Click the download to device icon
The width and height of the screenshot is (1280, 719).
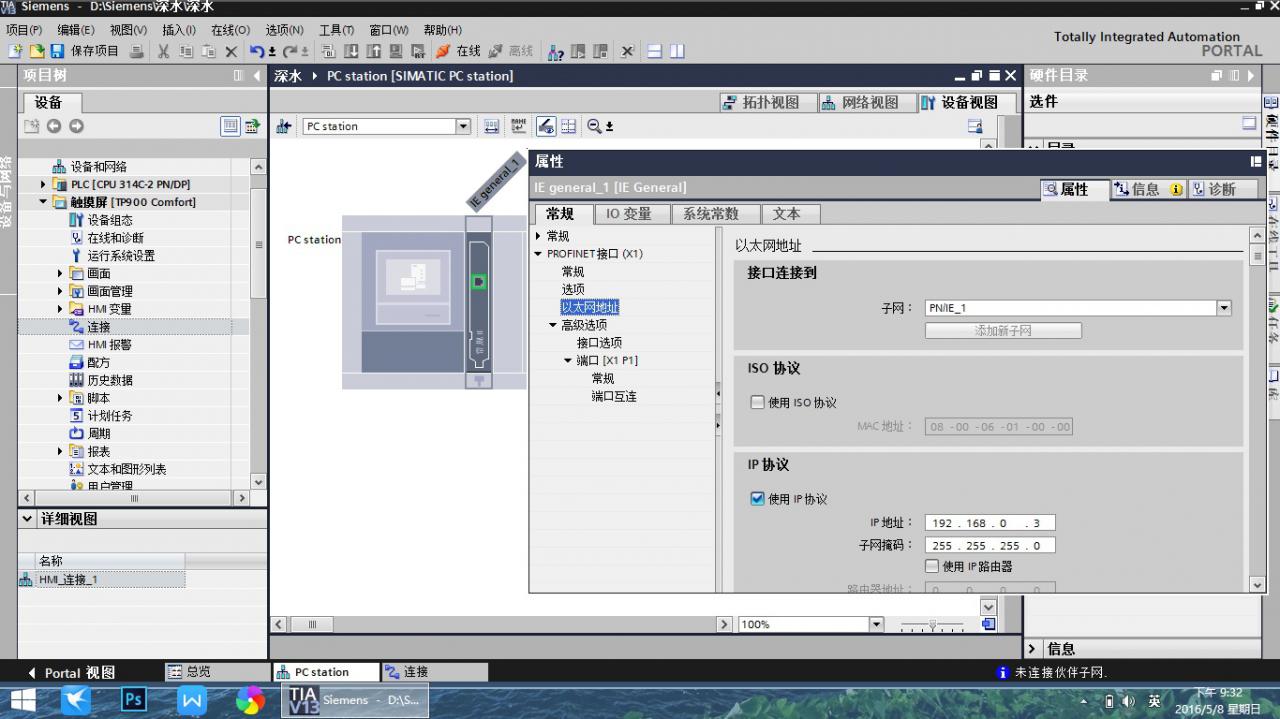(351, 51)
